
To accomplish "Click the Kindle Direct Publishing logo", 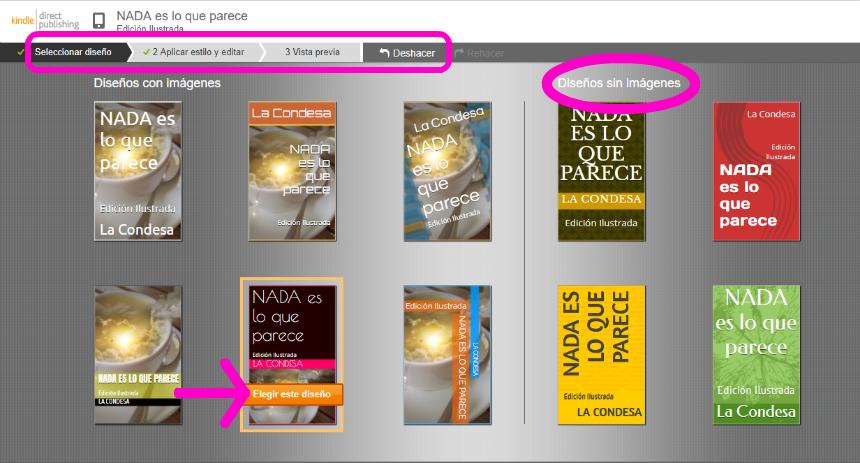I will [45, 20].
